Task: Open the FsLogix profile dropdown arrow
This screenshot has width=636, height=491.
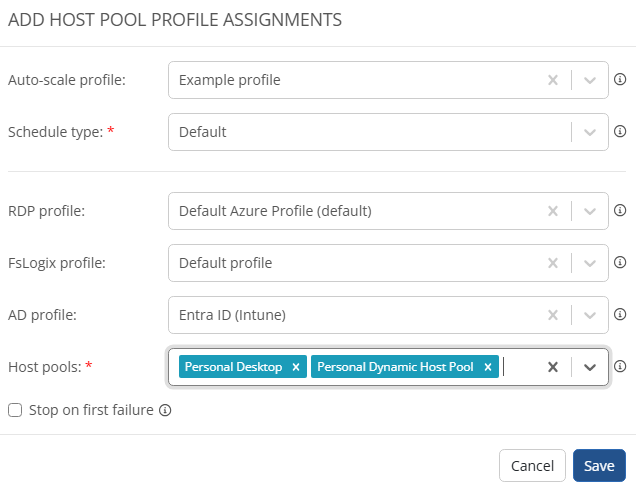Action: tap(590, 263)
